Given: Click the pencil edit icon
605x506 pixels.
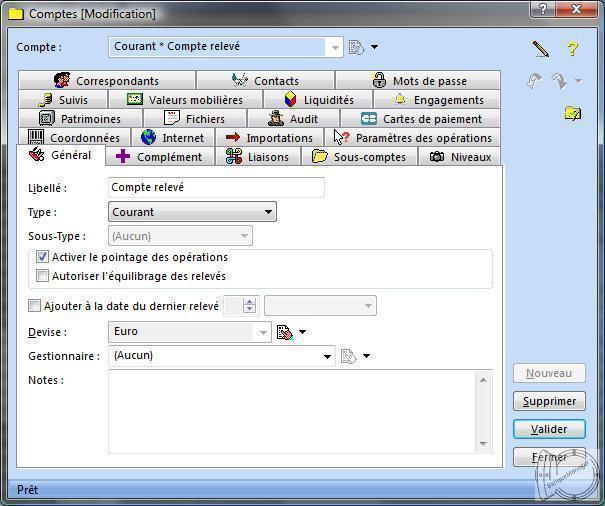Looking at the screenshot, I should point(541,48).
